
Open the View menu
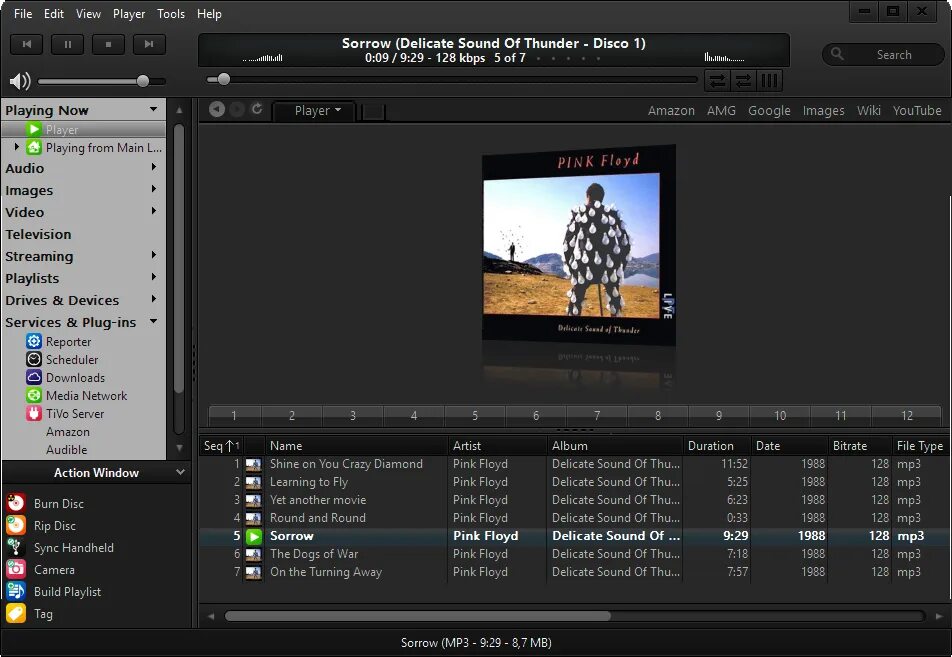(88, 13)
